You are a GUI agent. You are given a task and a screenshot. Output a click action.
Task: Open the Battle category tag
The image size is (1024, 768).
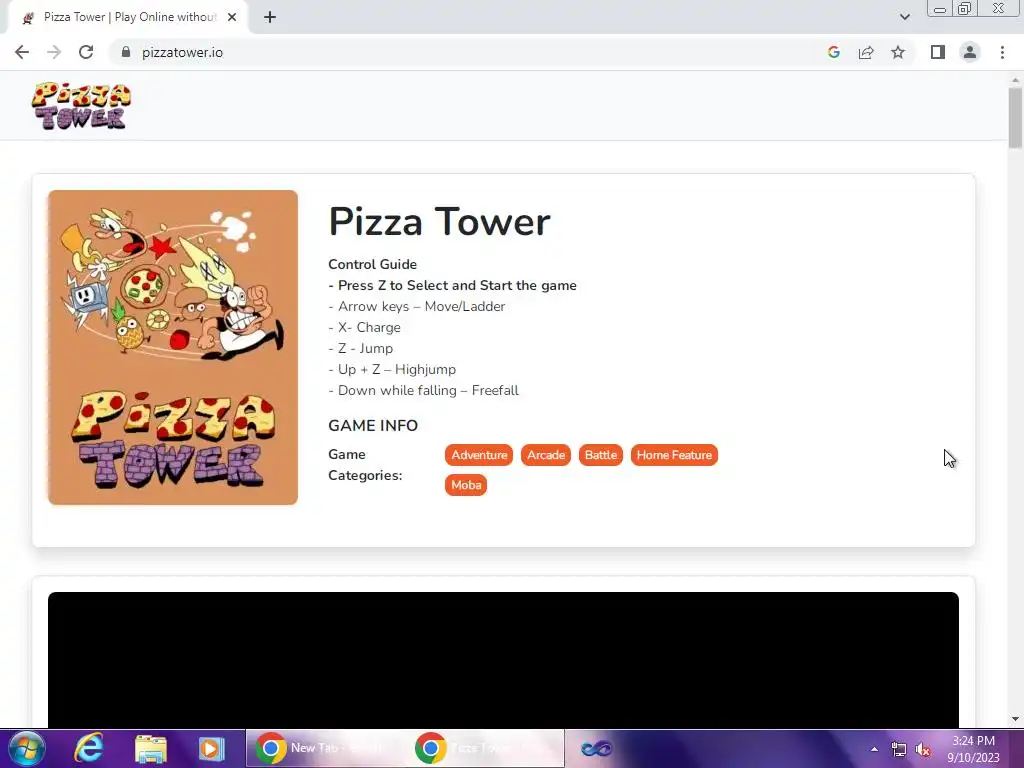coord(601,455)
